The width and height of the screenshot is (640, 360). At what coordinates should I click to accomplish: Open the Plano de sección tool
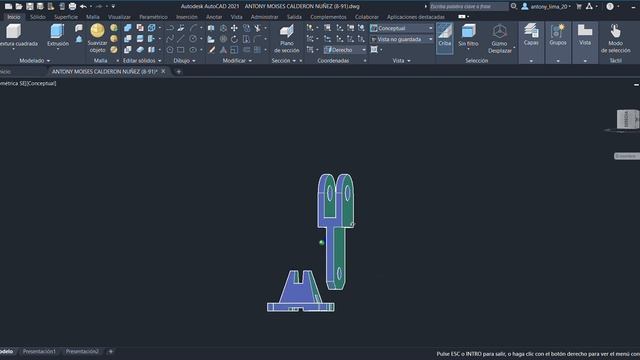click(287, 38)
